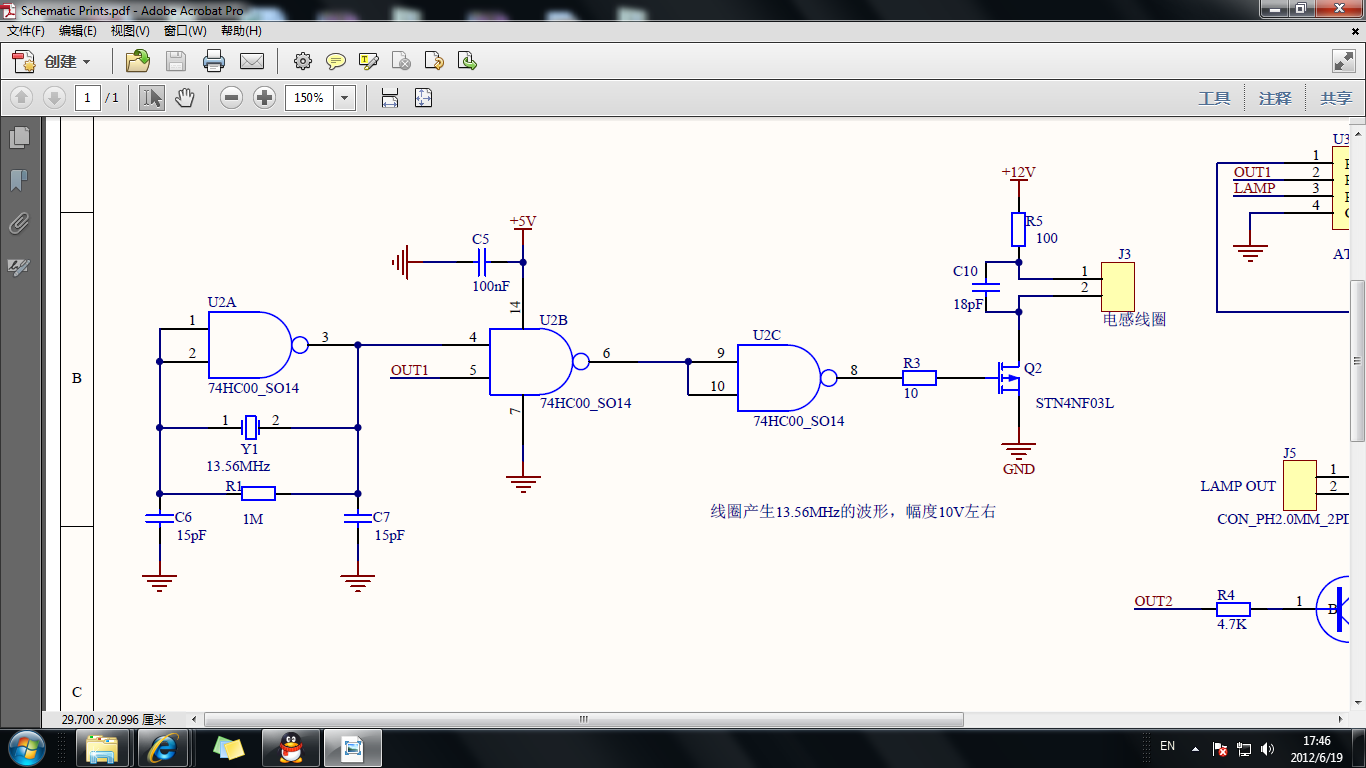The image size is (1366, 768).
Task: Open the 视图(V) menu
Action: [x=130, y=31]
